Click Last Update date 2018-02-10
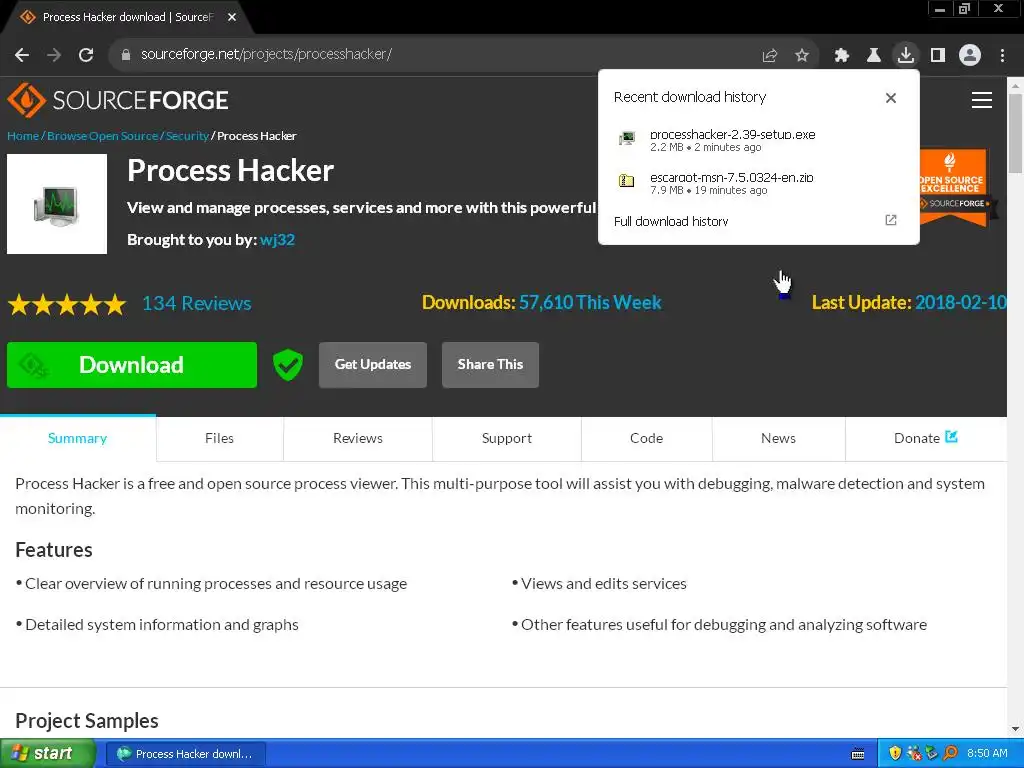Image resolution: width=1024 pixels, height=768 pixels. 961,302
